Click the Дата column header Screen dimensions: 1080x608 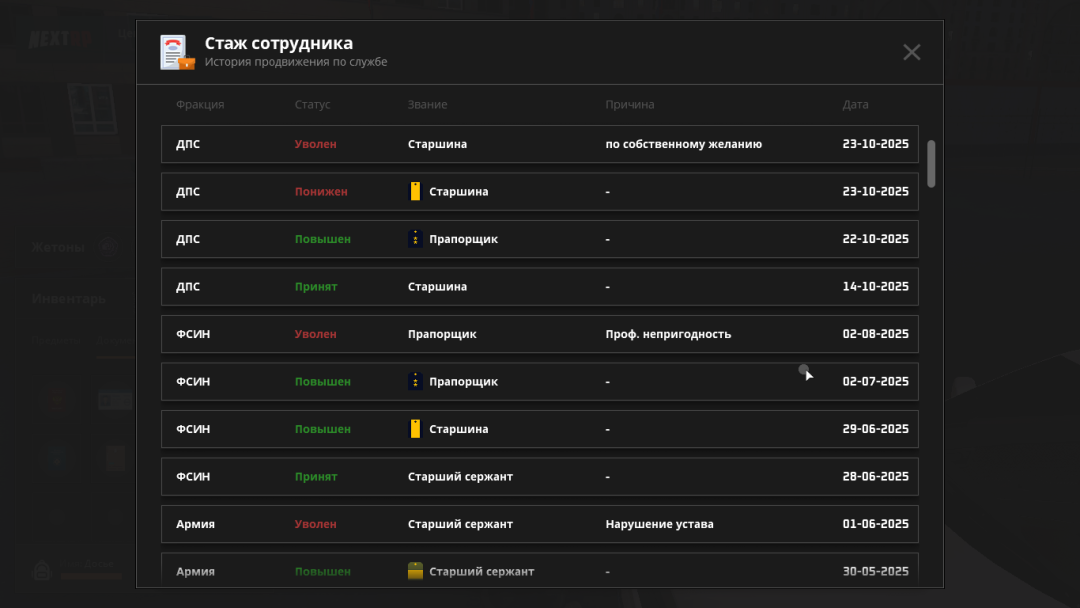[855, 105]
